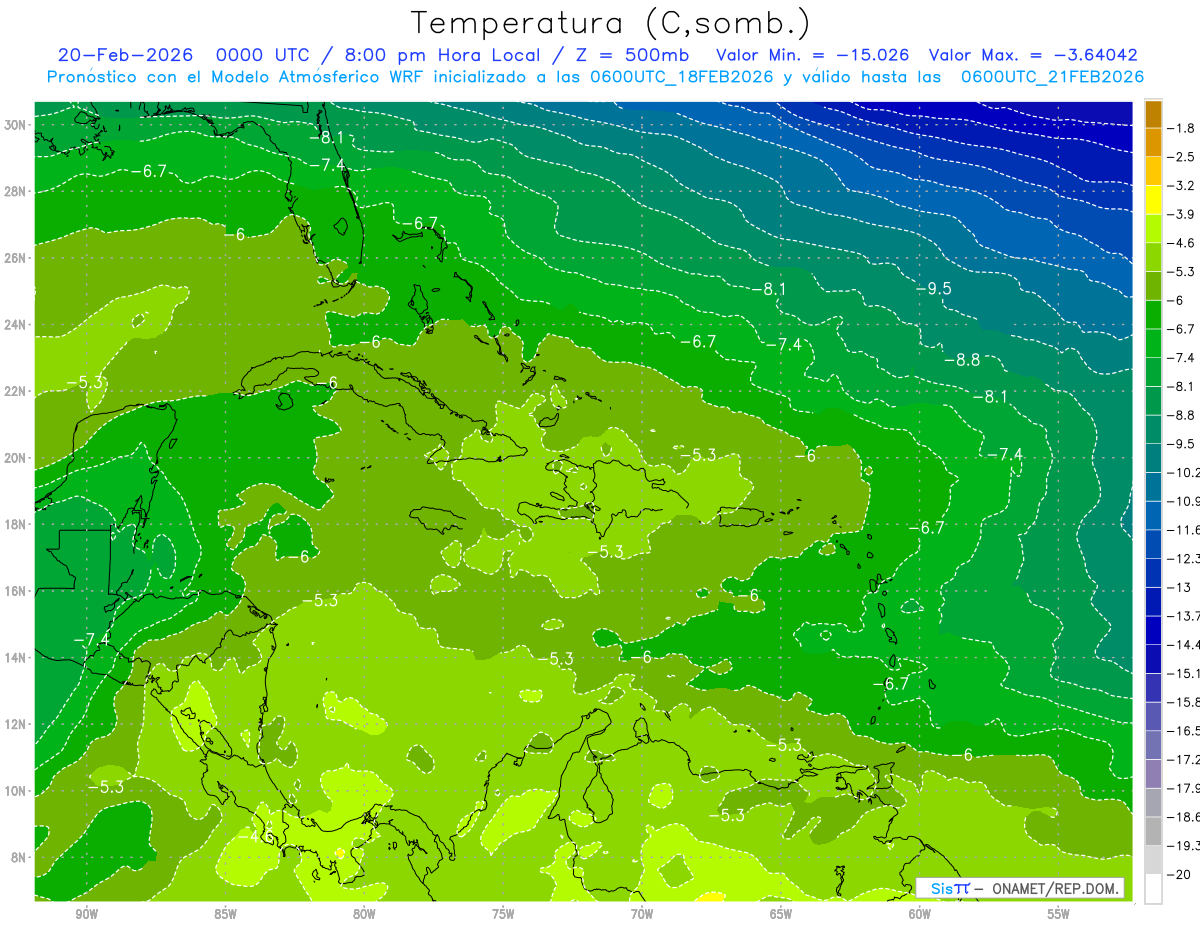Click the "26N" latitude axis label
Screen dimensions: 1200x927
click(14, 258)
